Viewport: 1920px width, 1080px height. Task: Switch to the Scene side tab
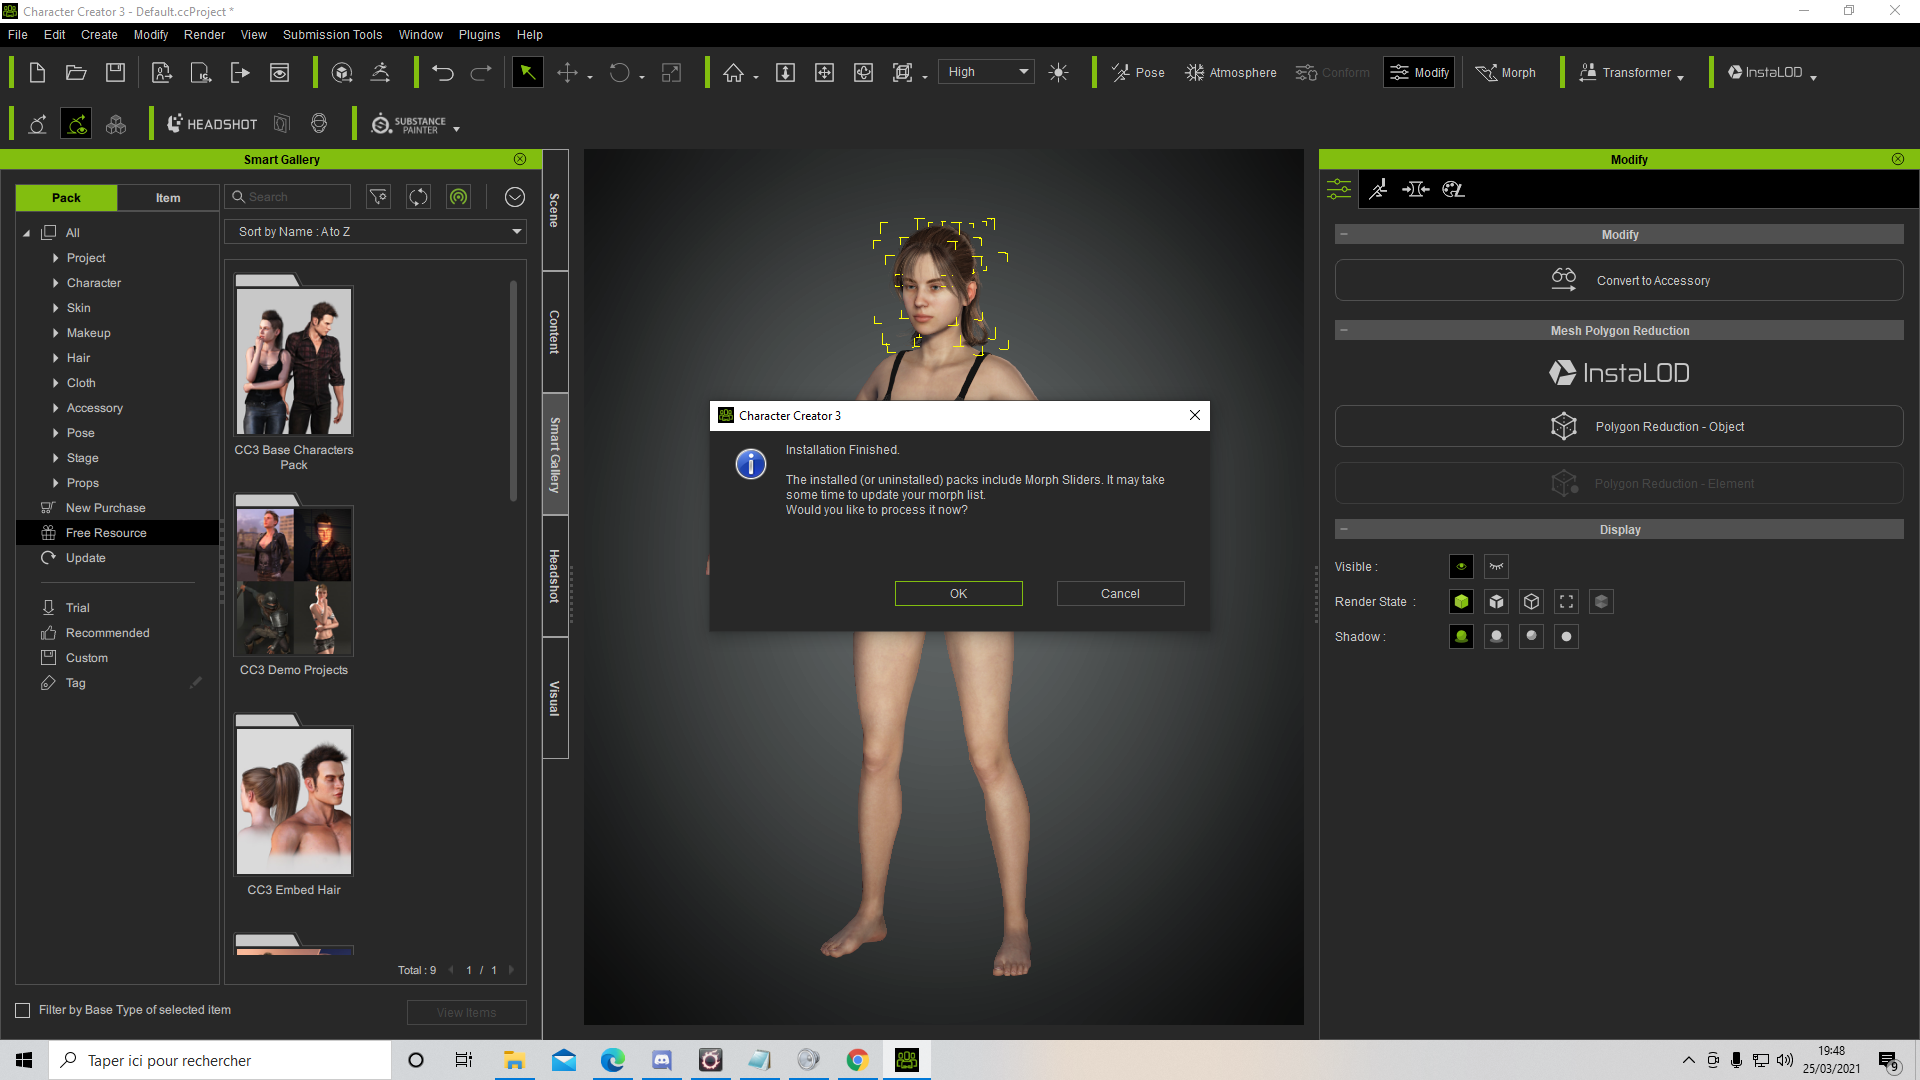point(555,210)
